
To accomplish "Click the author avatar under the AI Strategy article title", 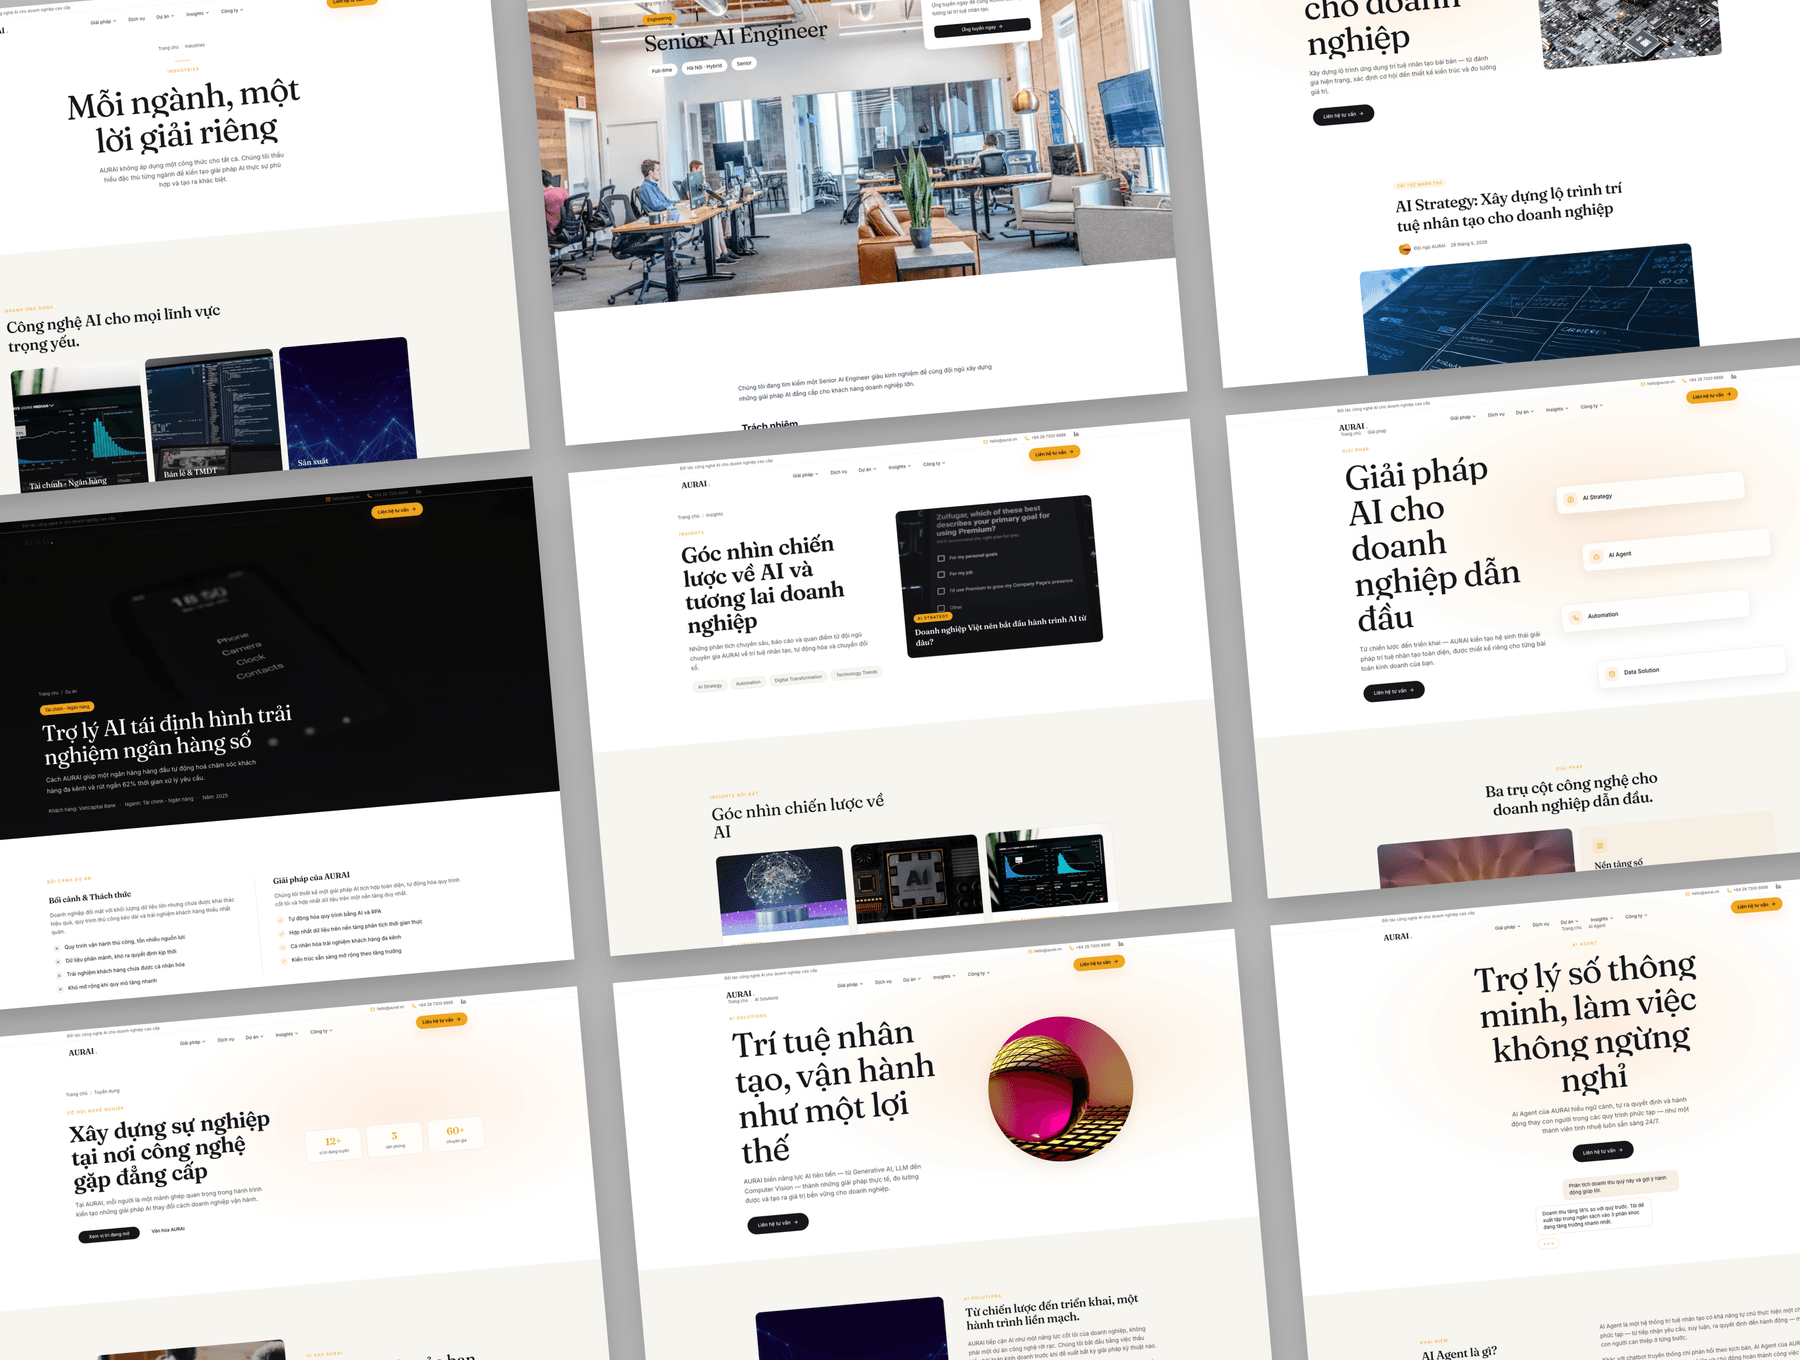I will [x=1405, y=249].
